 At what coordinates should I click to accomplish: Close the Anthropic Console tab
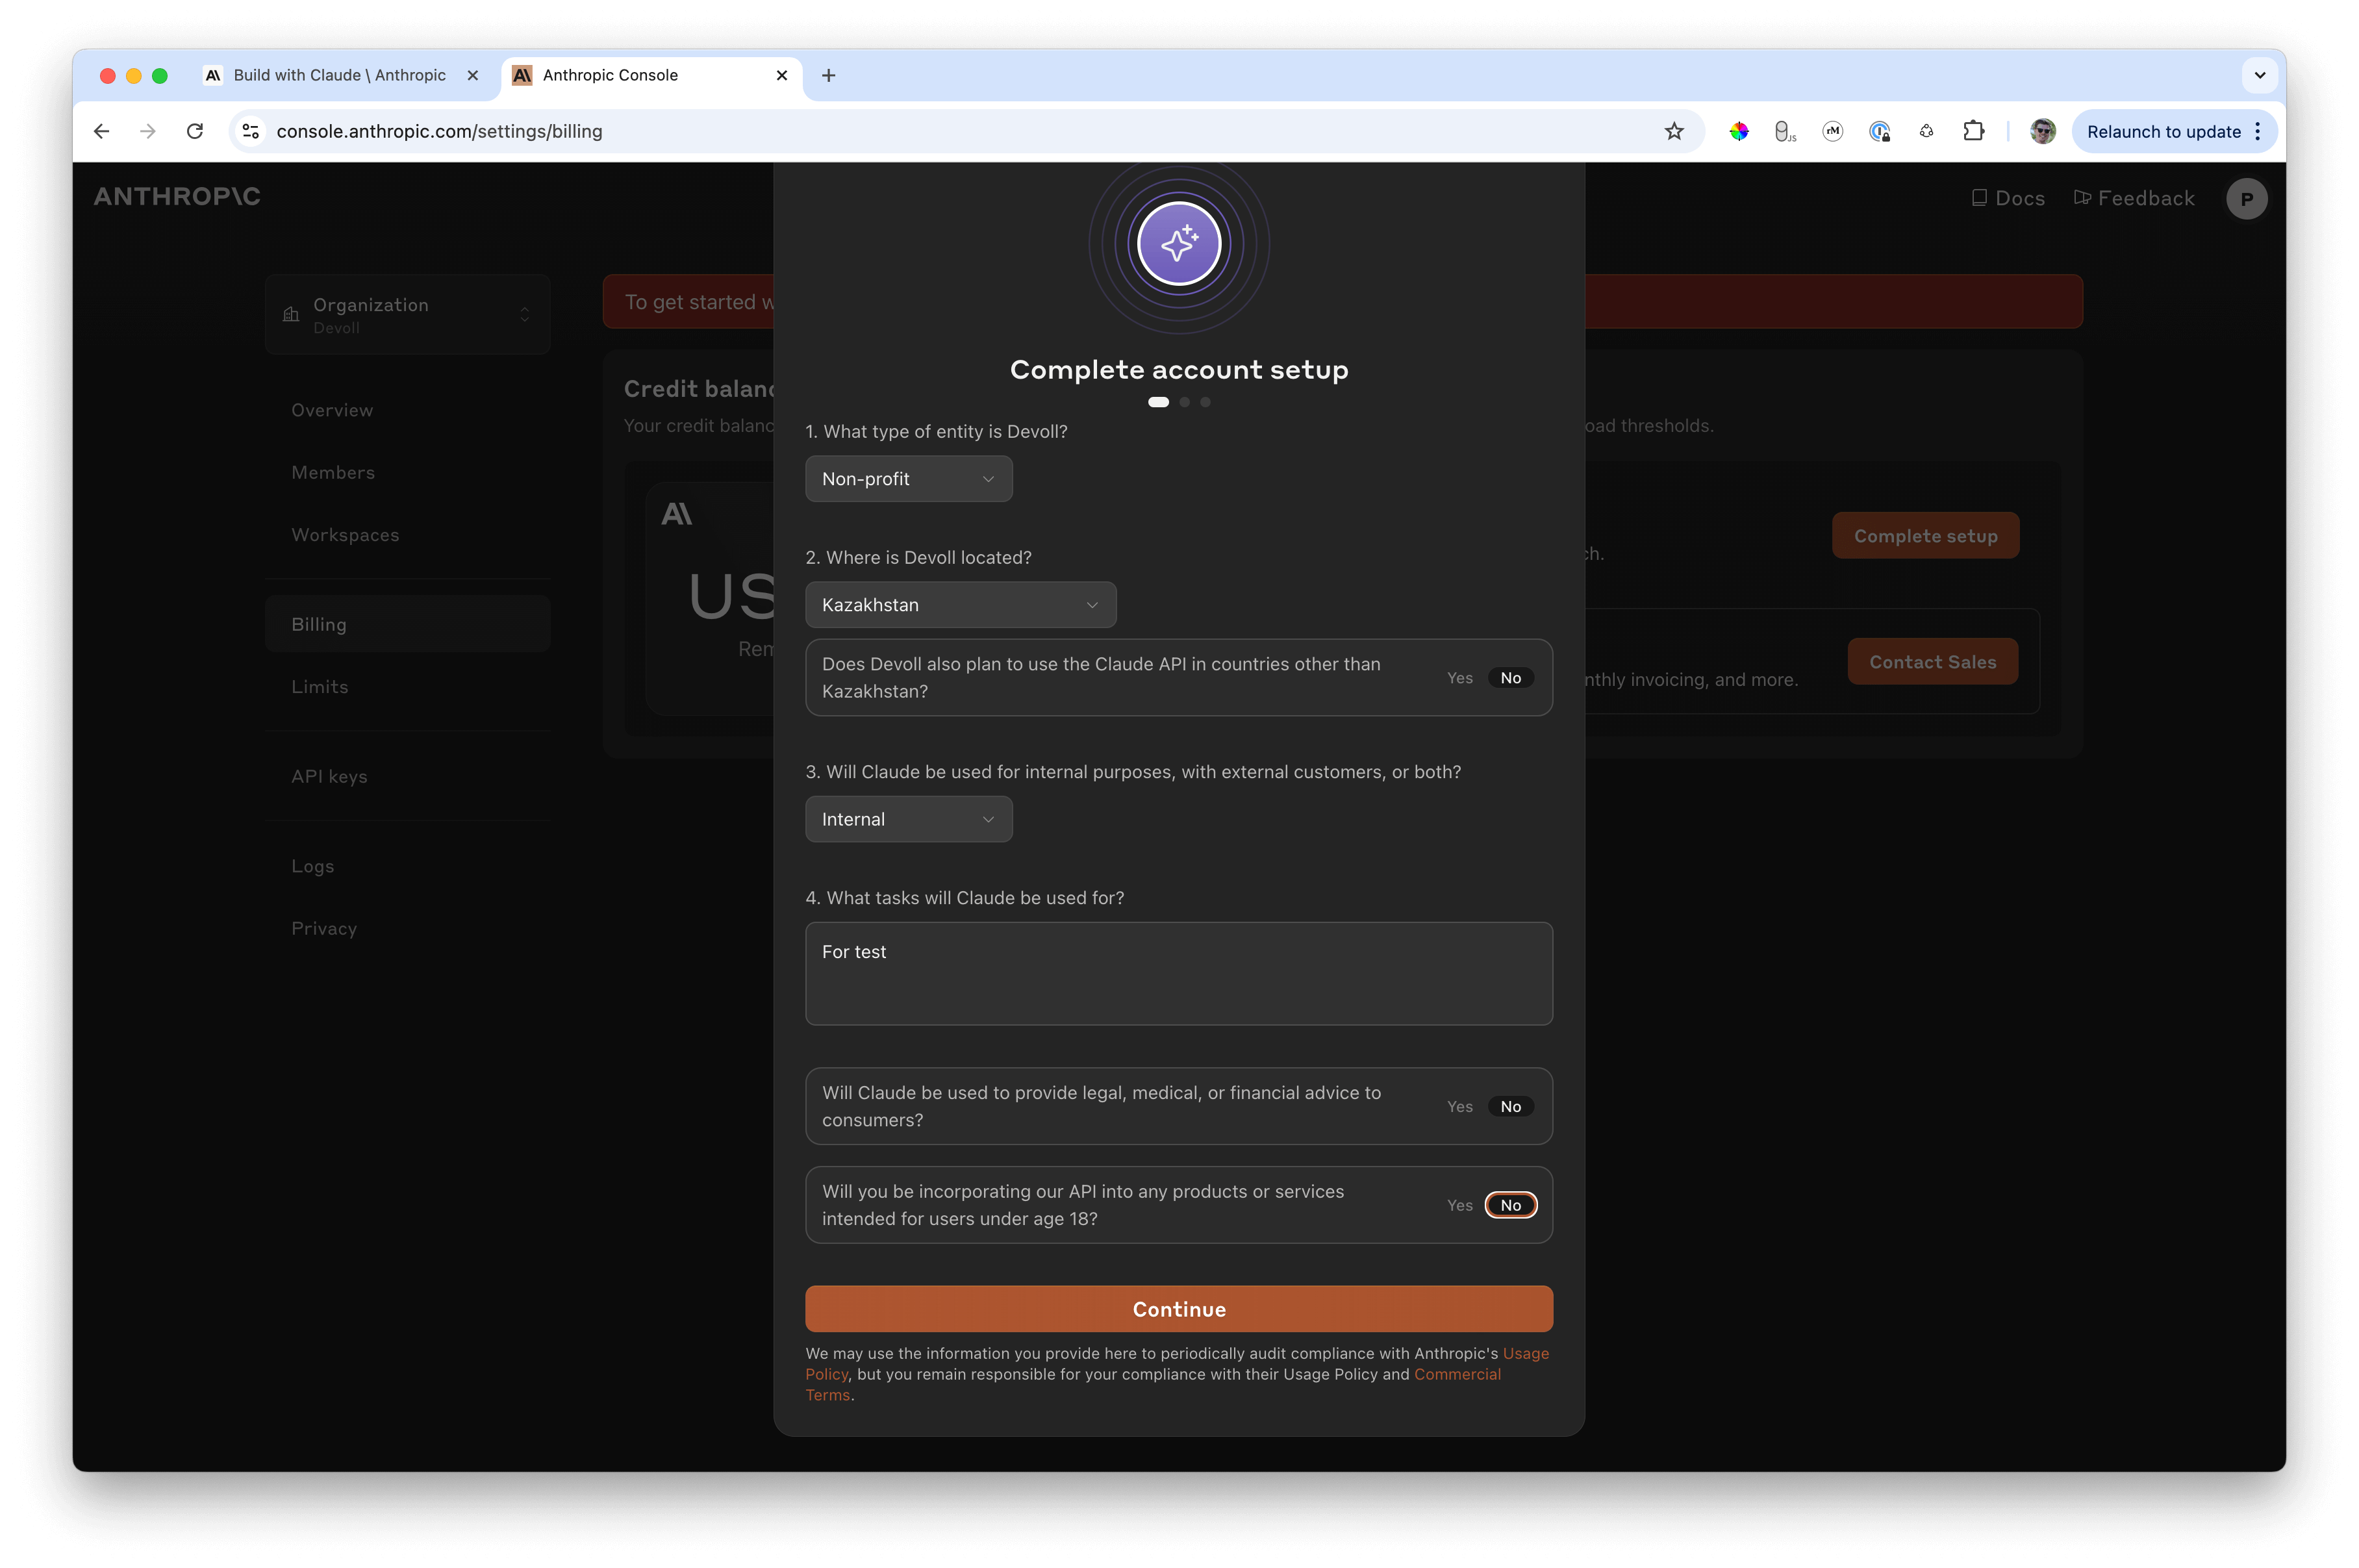(782, 75)
